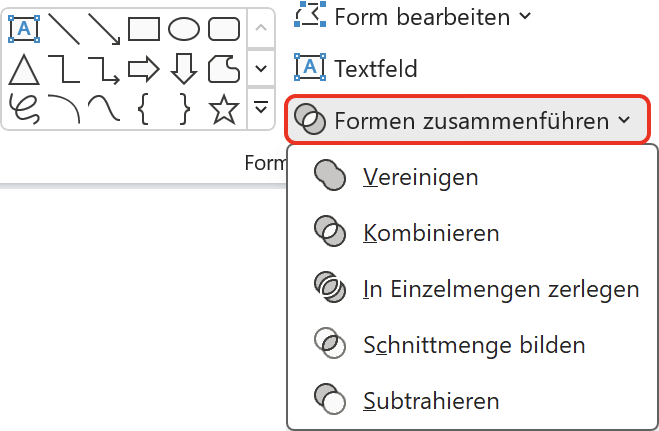Choose the scribble freeform shape
This screenshot has width=659, height=431.
24,109
